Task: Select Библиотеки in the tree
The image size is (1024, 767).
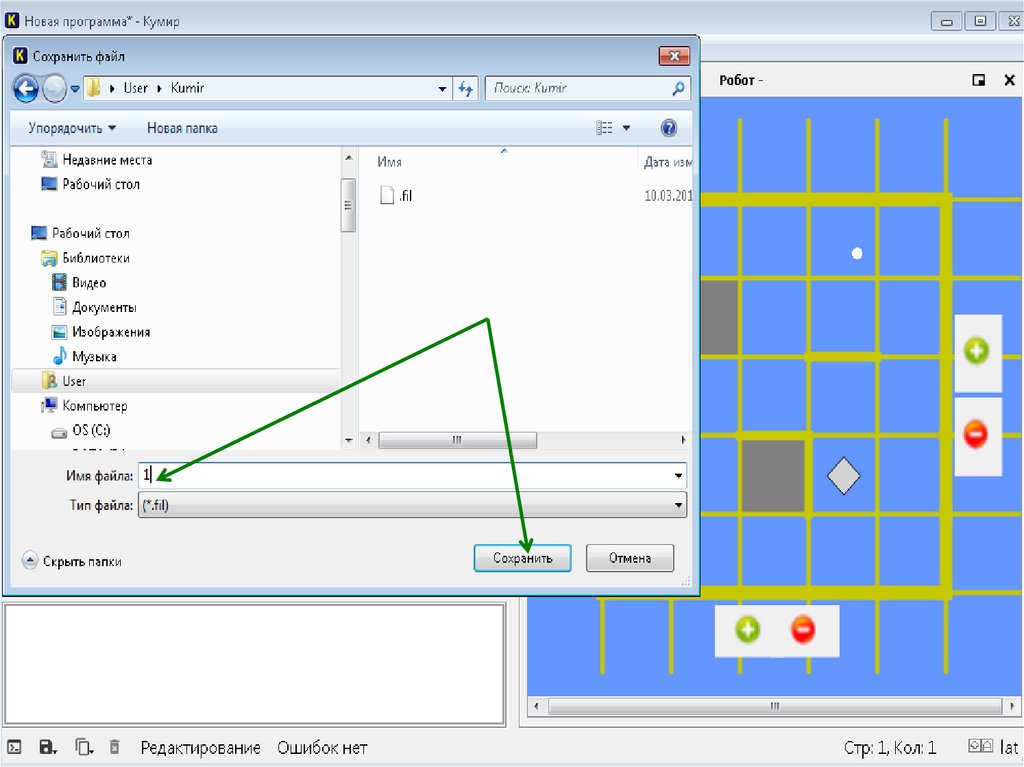Action: (86, 258)
